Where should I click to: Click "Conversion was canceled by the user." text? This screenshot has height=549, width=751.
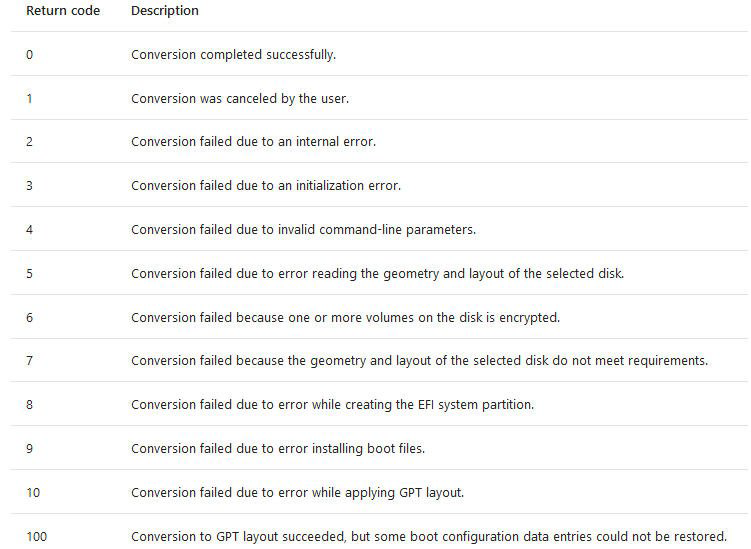pos(240,99)
